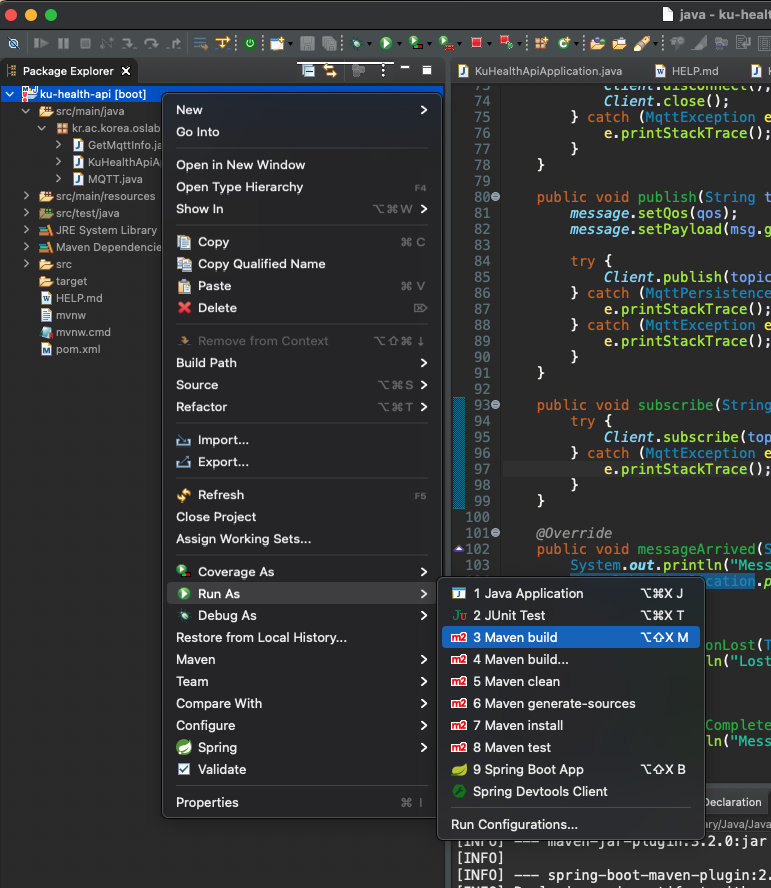Click the New Java Class green C icon
Image resolution: width=771 pixels, height=888 pixels.
coord(563,43)
